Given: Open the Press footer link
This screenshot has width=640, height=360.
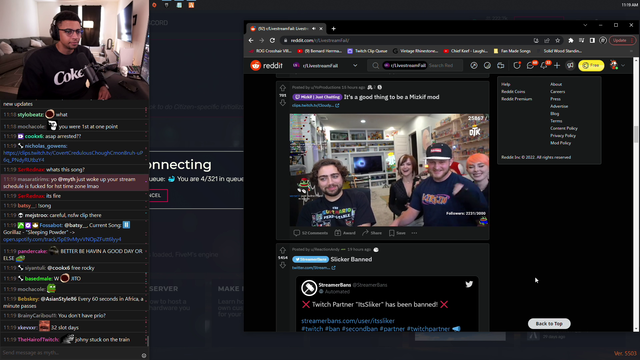Looking at the screenshot, I should point(555,99).
